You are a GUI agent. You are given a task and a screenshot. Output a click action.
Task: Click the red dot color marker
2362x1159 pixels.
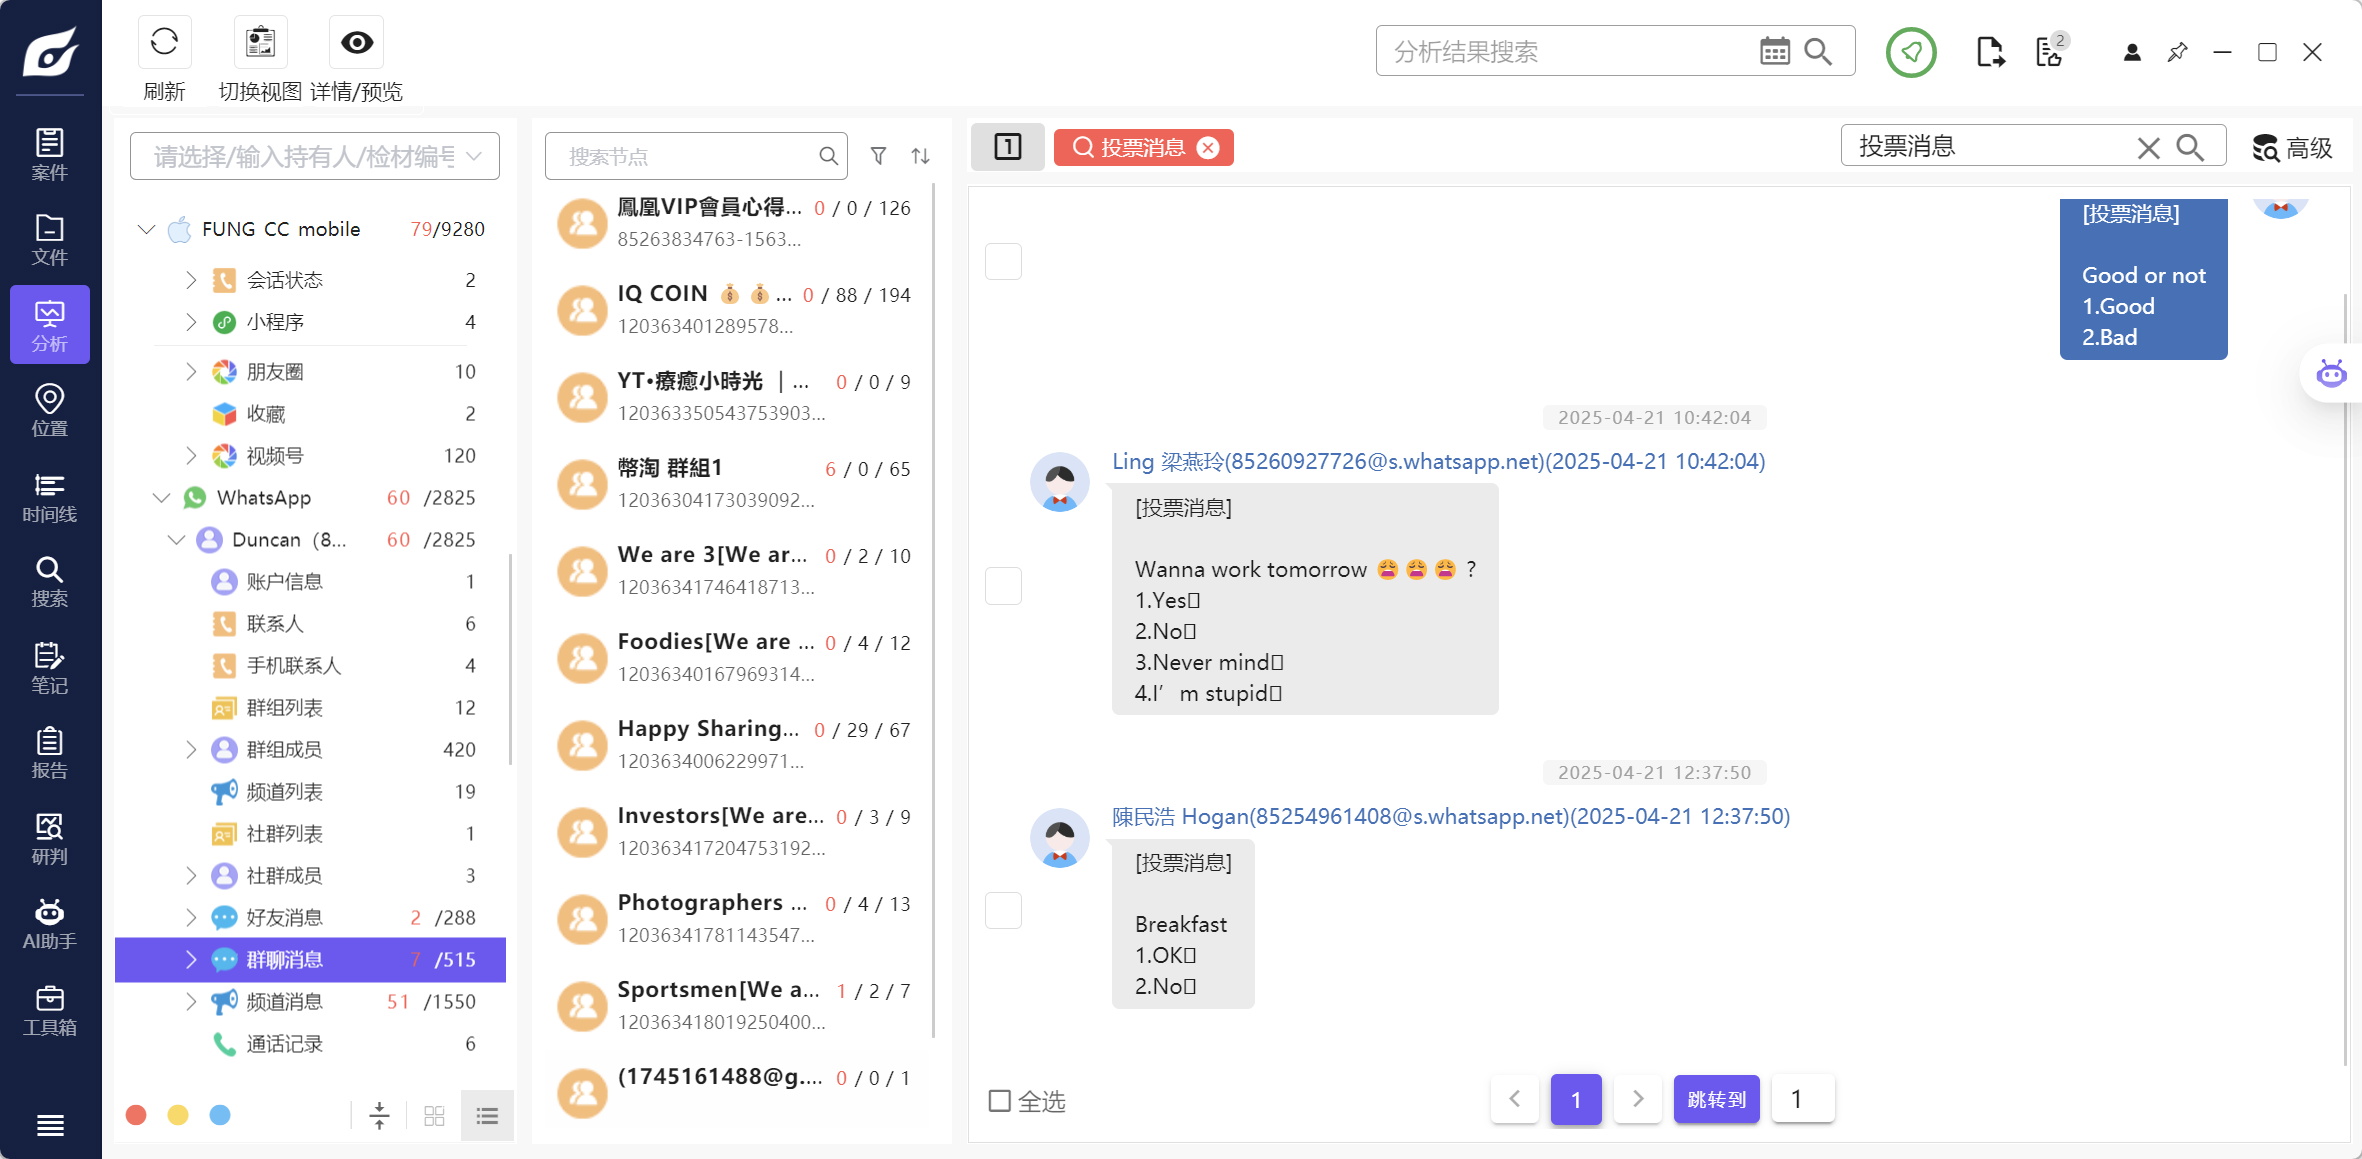coord(136,1113)
